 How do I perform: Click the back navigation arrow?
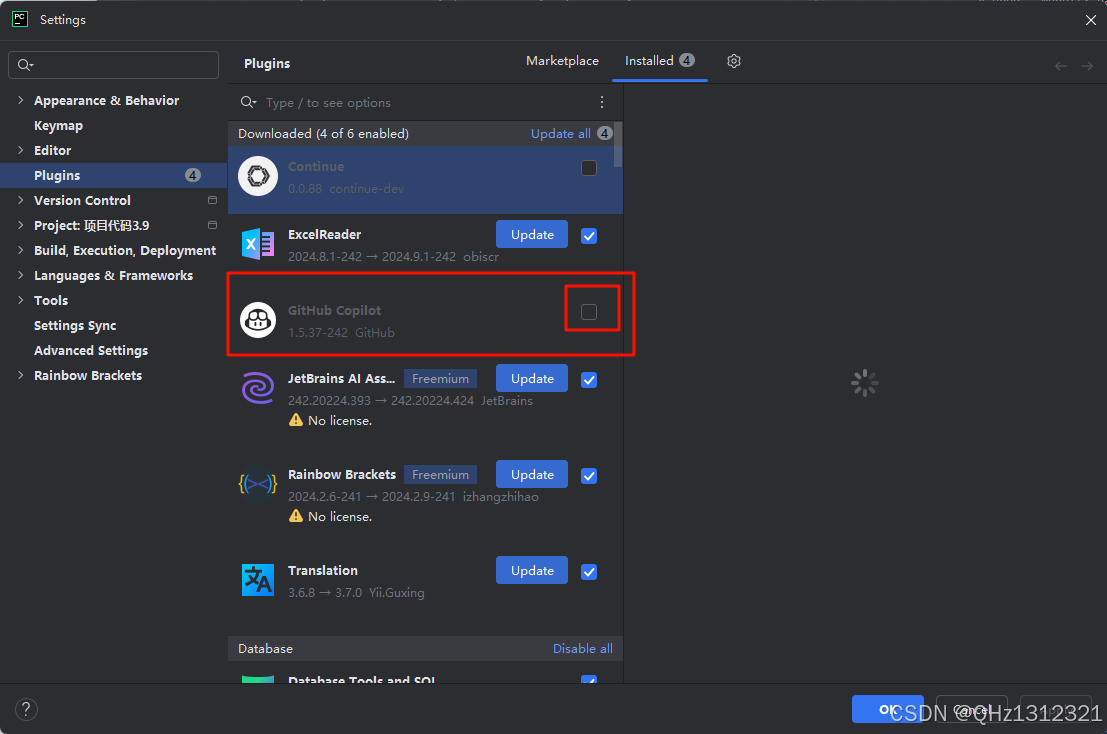(1060, 66)
